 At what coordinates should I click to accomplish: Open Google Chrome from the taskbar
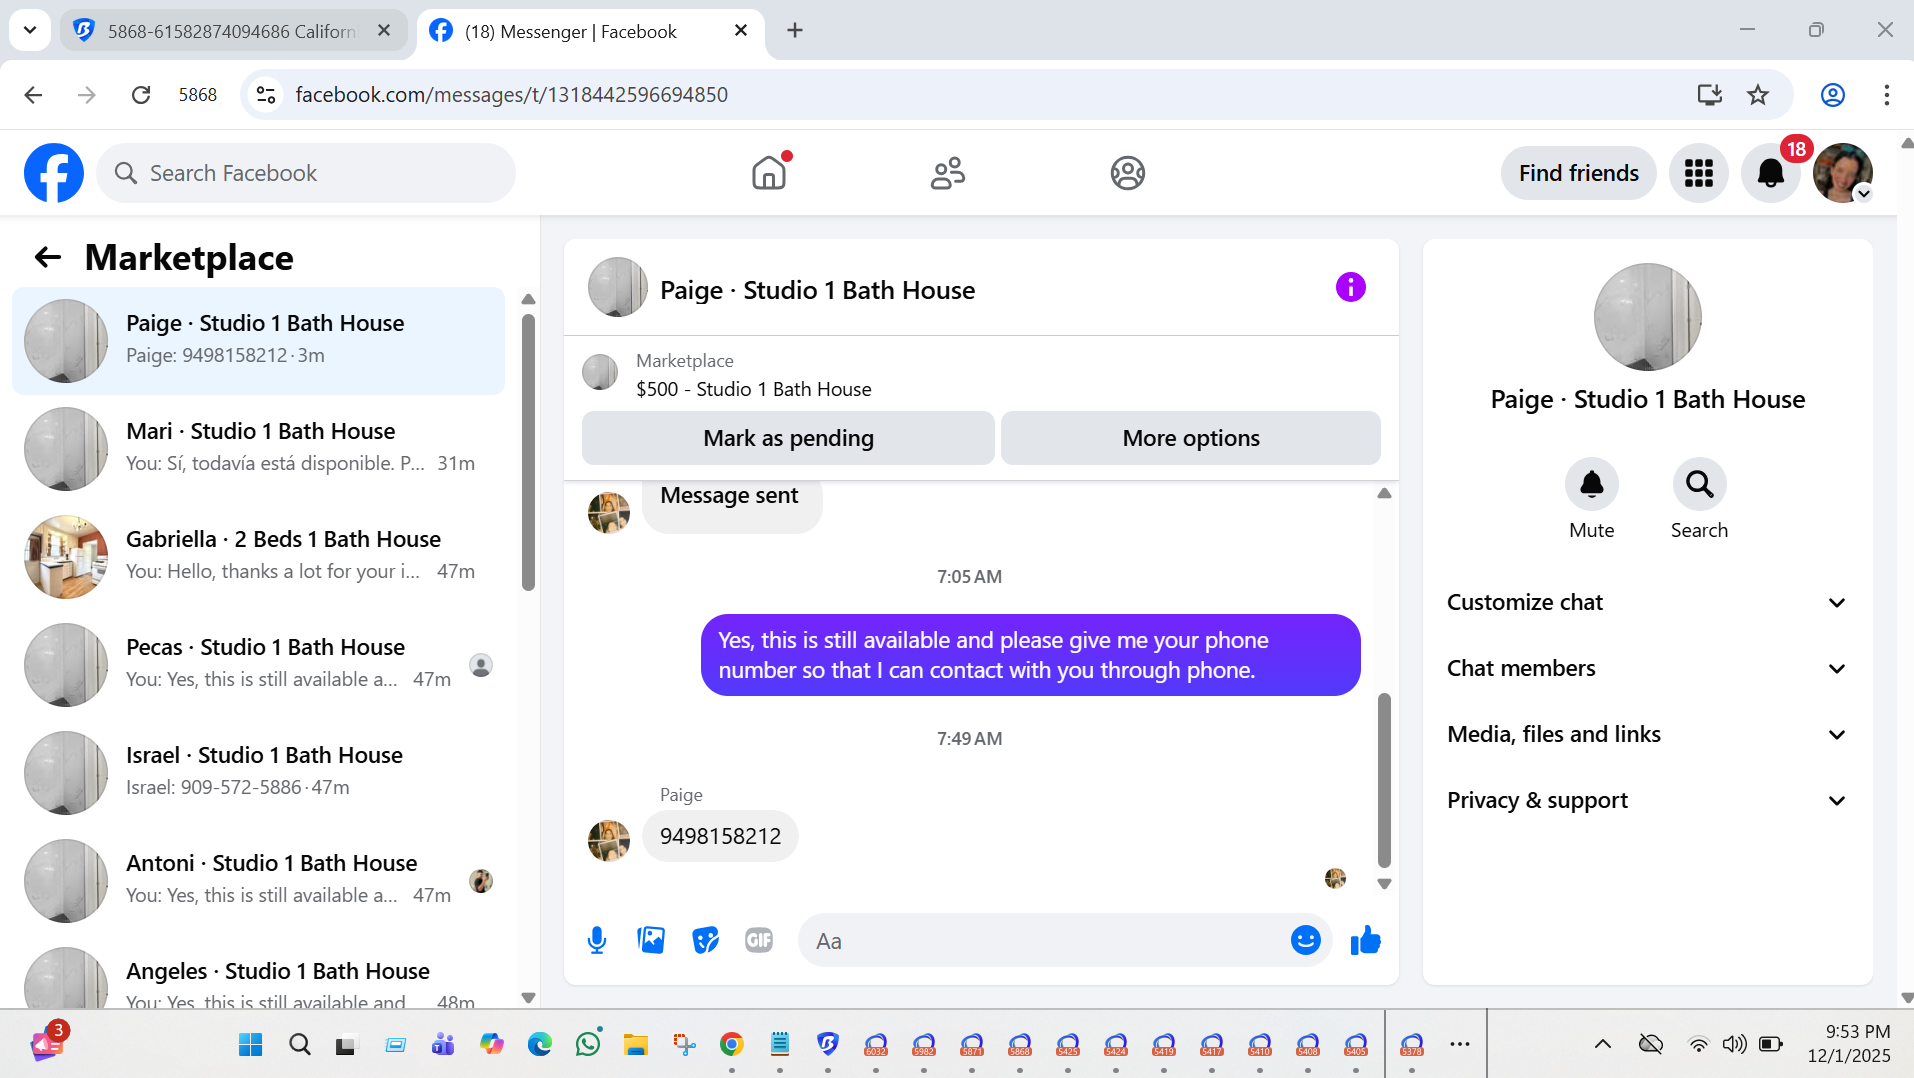tap(732, 1044)
